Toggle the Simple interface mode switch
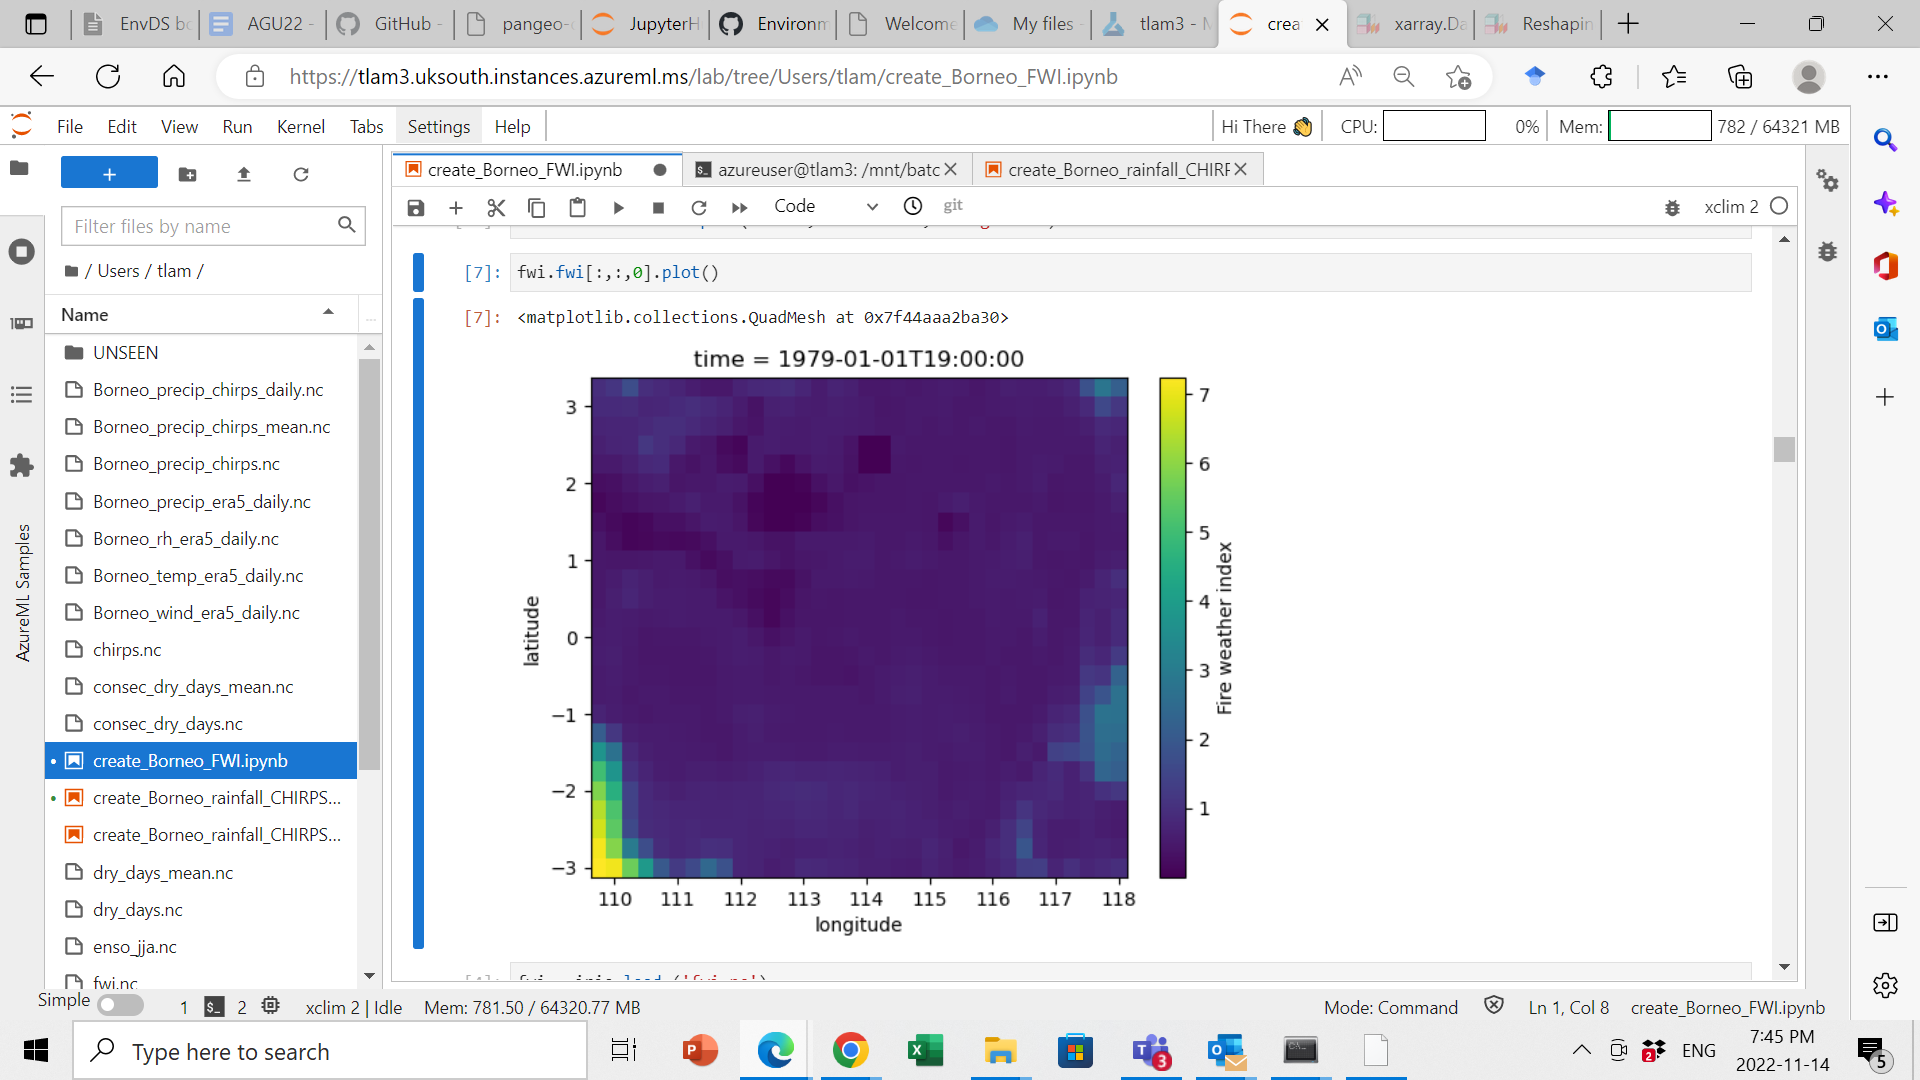Viewport: 1920px width, 1080px height. tap(121, 1004)
